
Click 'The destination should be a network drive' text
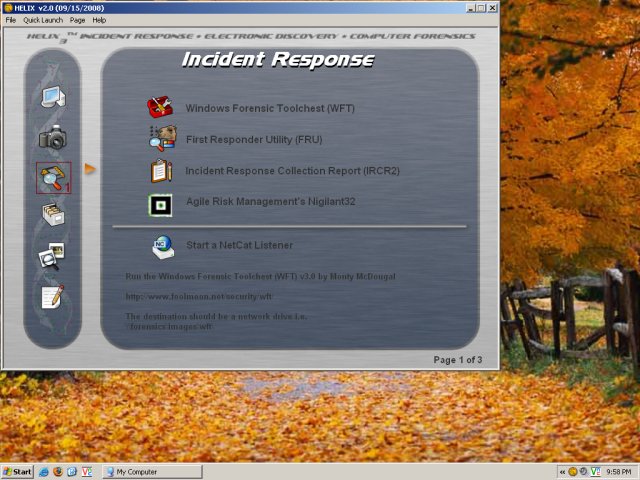tap(216, 316)
